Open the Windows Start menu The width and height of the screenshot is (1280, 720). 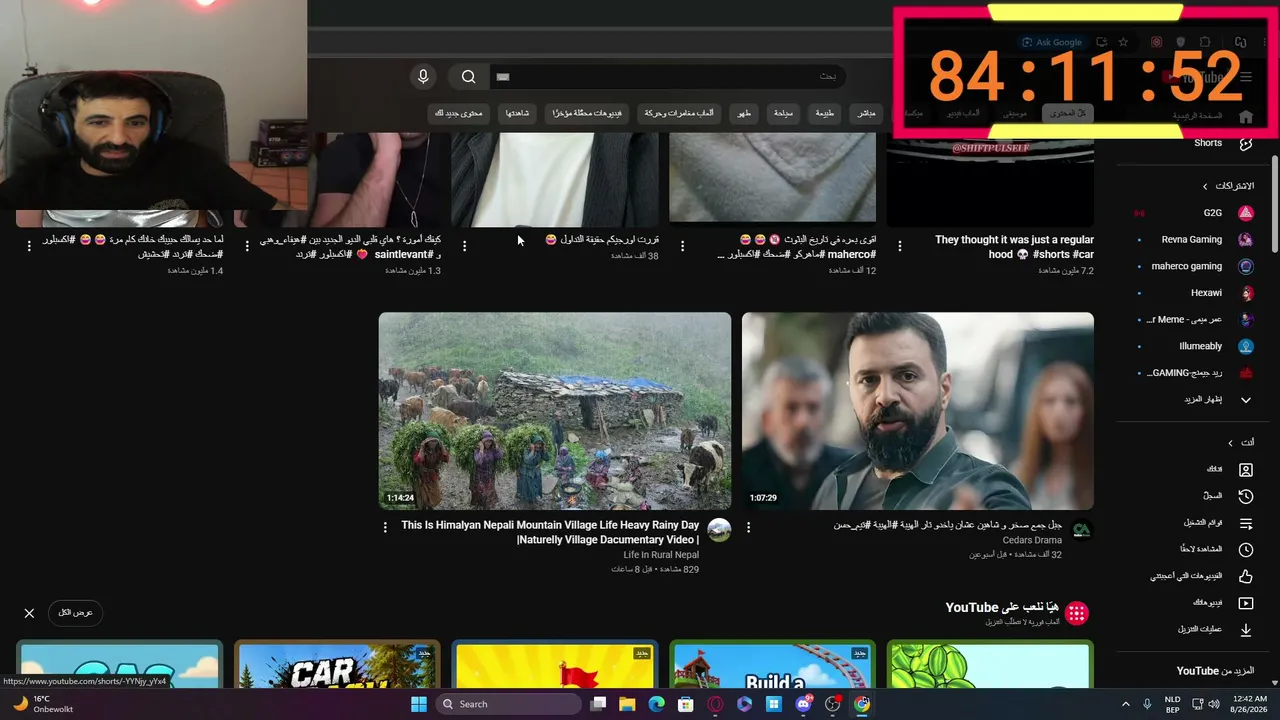point(419,704)
